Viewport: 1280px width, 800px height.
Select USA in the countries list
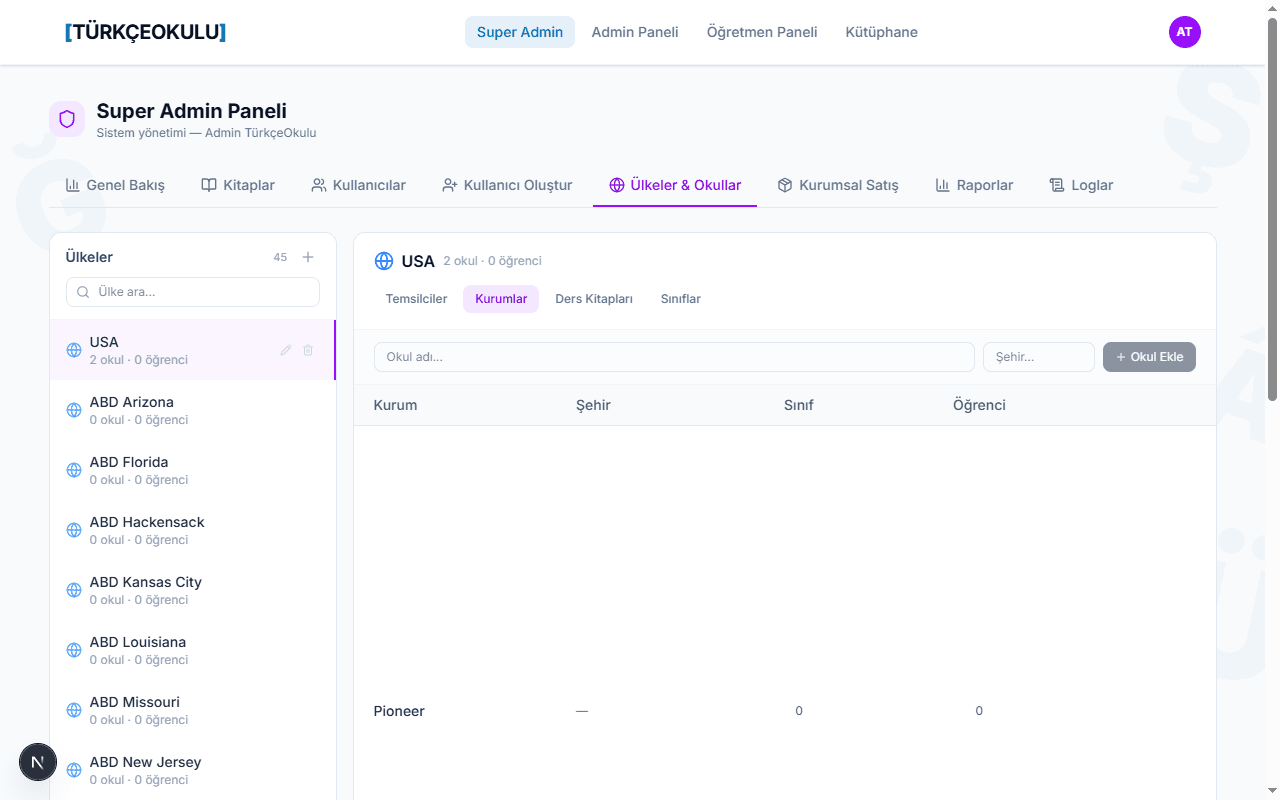click(193, 350)
